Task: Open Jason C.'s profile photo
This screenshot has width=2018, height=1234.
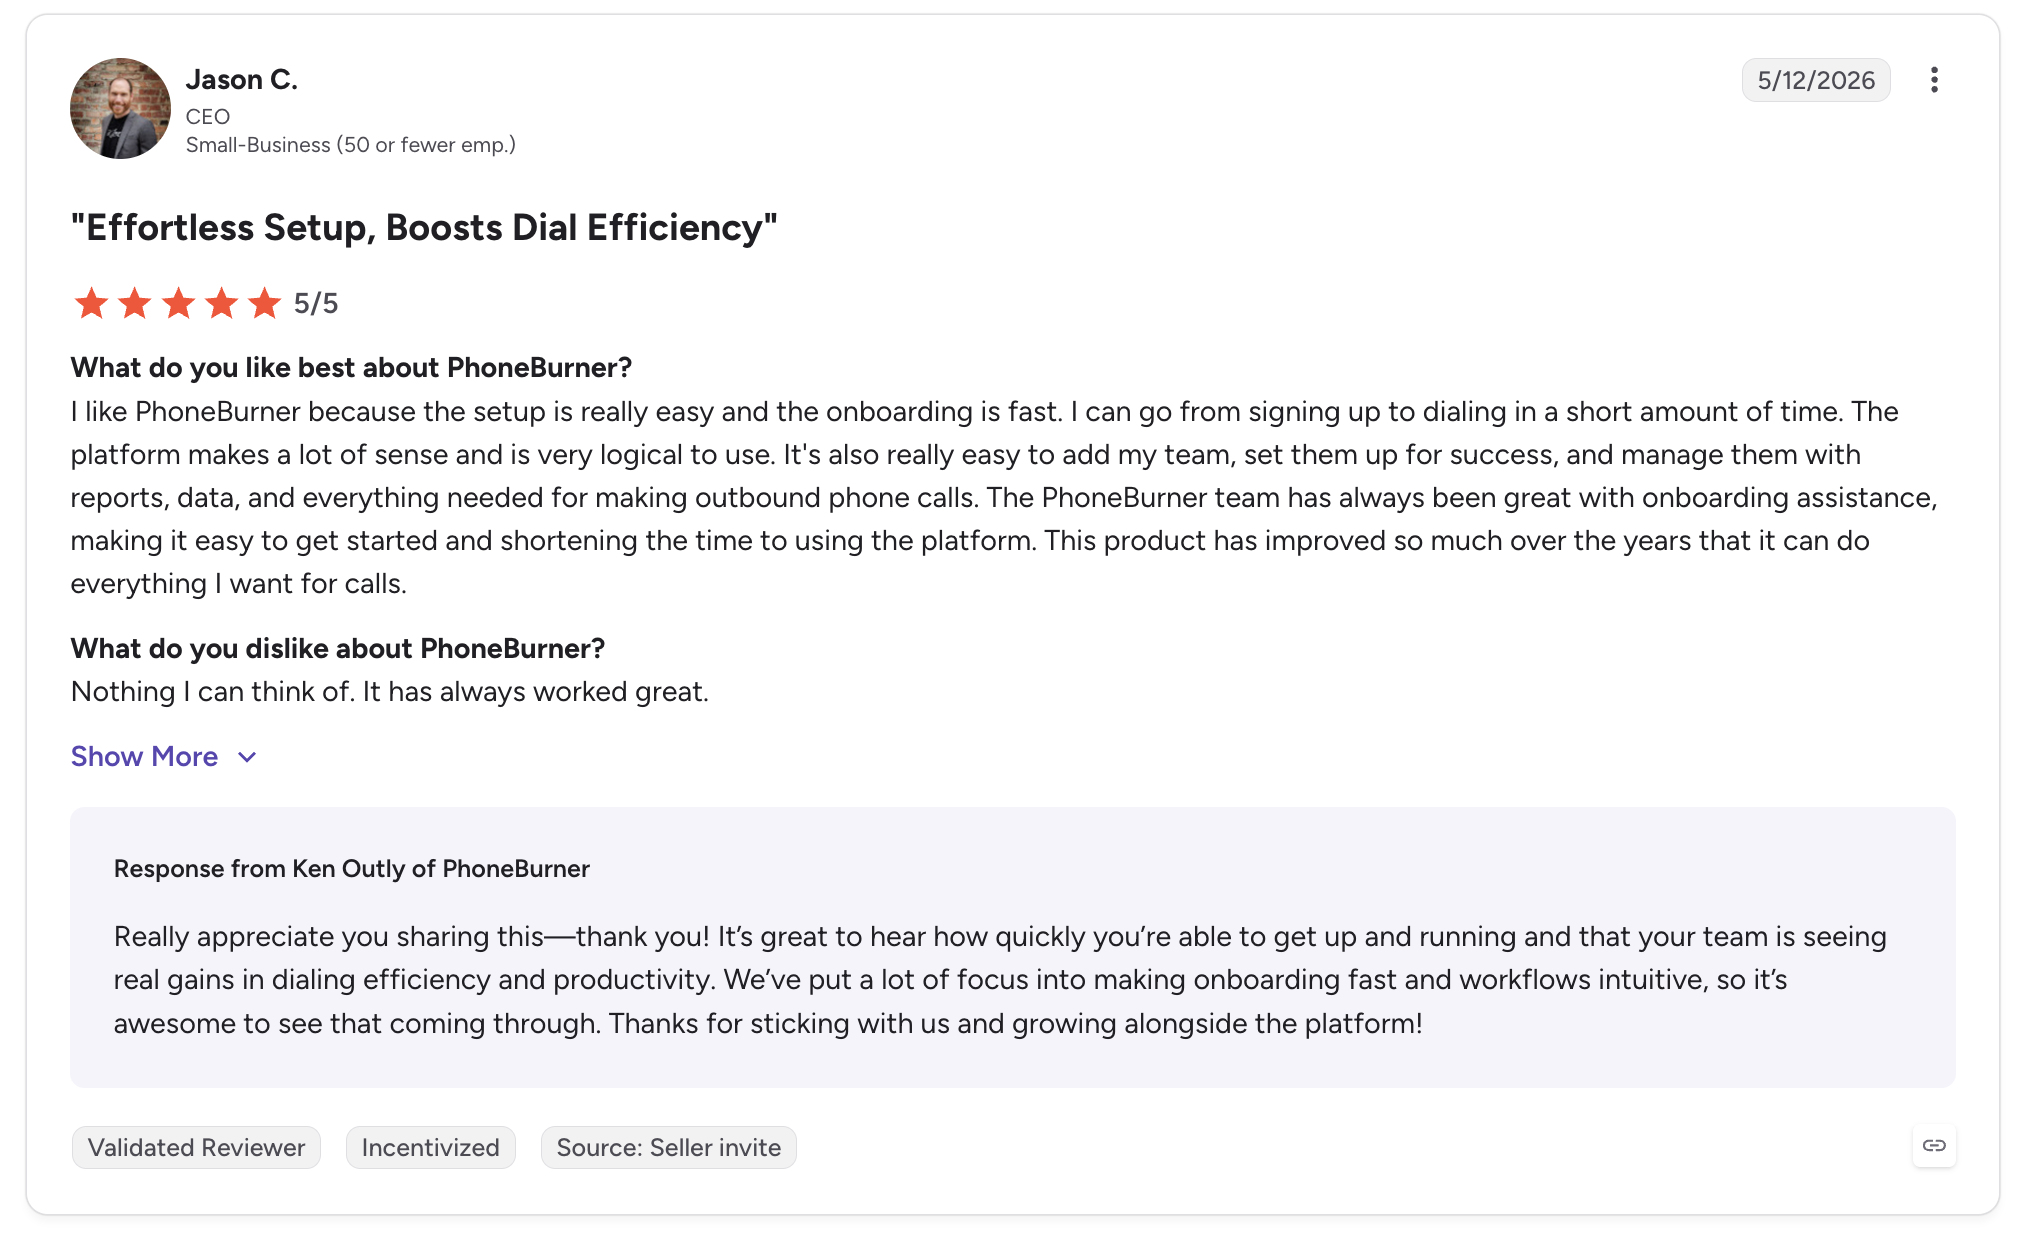Action: tap(120, 108)
